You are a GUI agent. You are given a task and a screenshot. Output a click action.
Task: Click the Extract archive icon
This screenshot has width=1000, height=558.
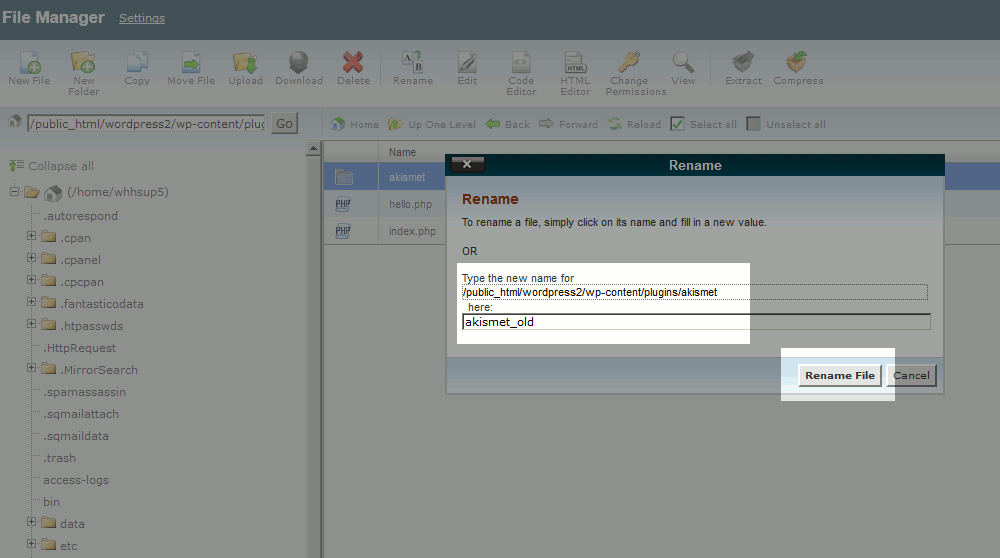pos(742,65)
